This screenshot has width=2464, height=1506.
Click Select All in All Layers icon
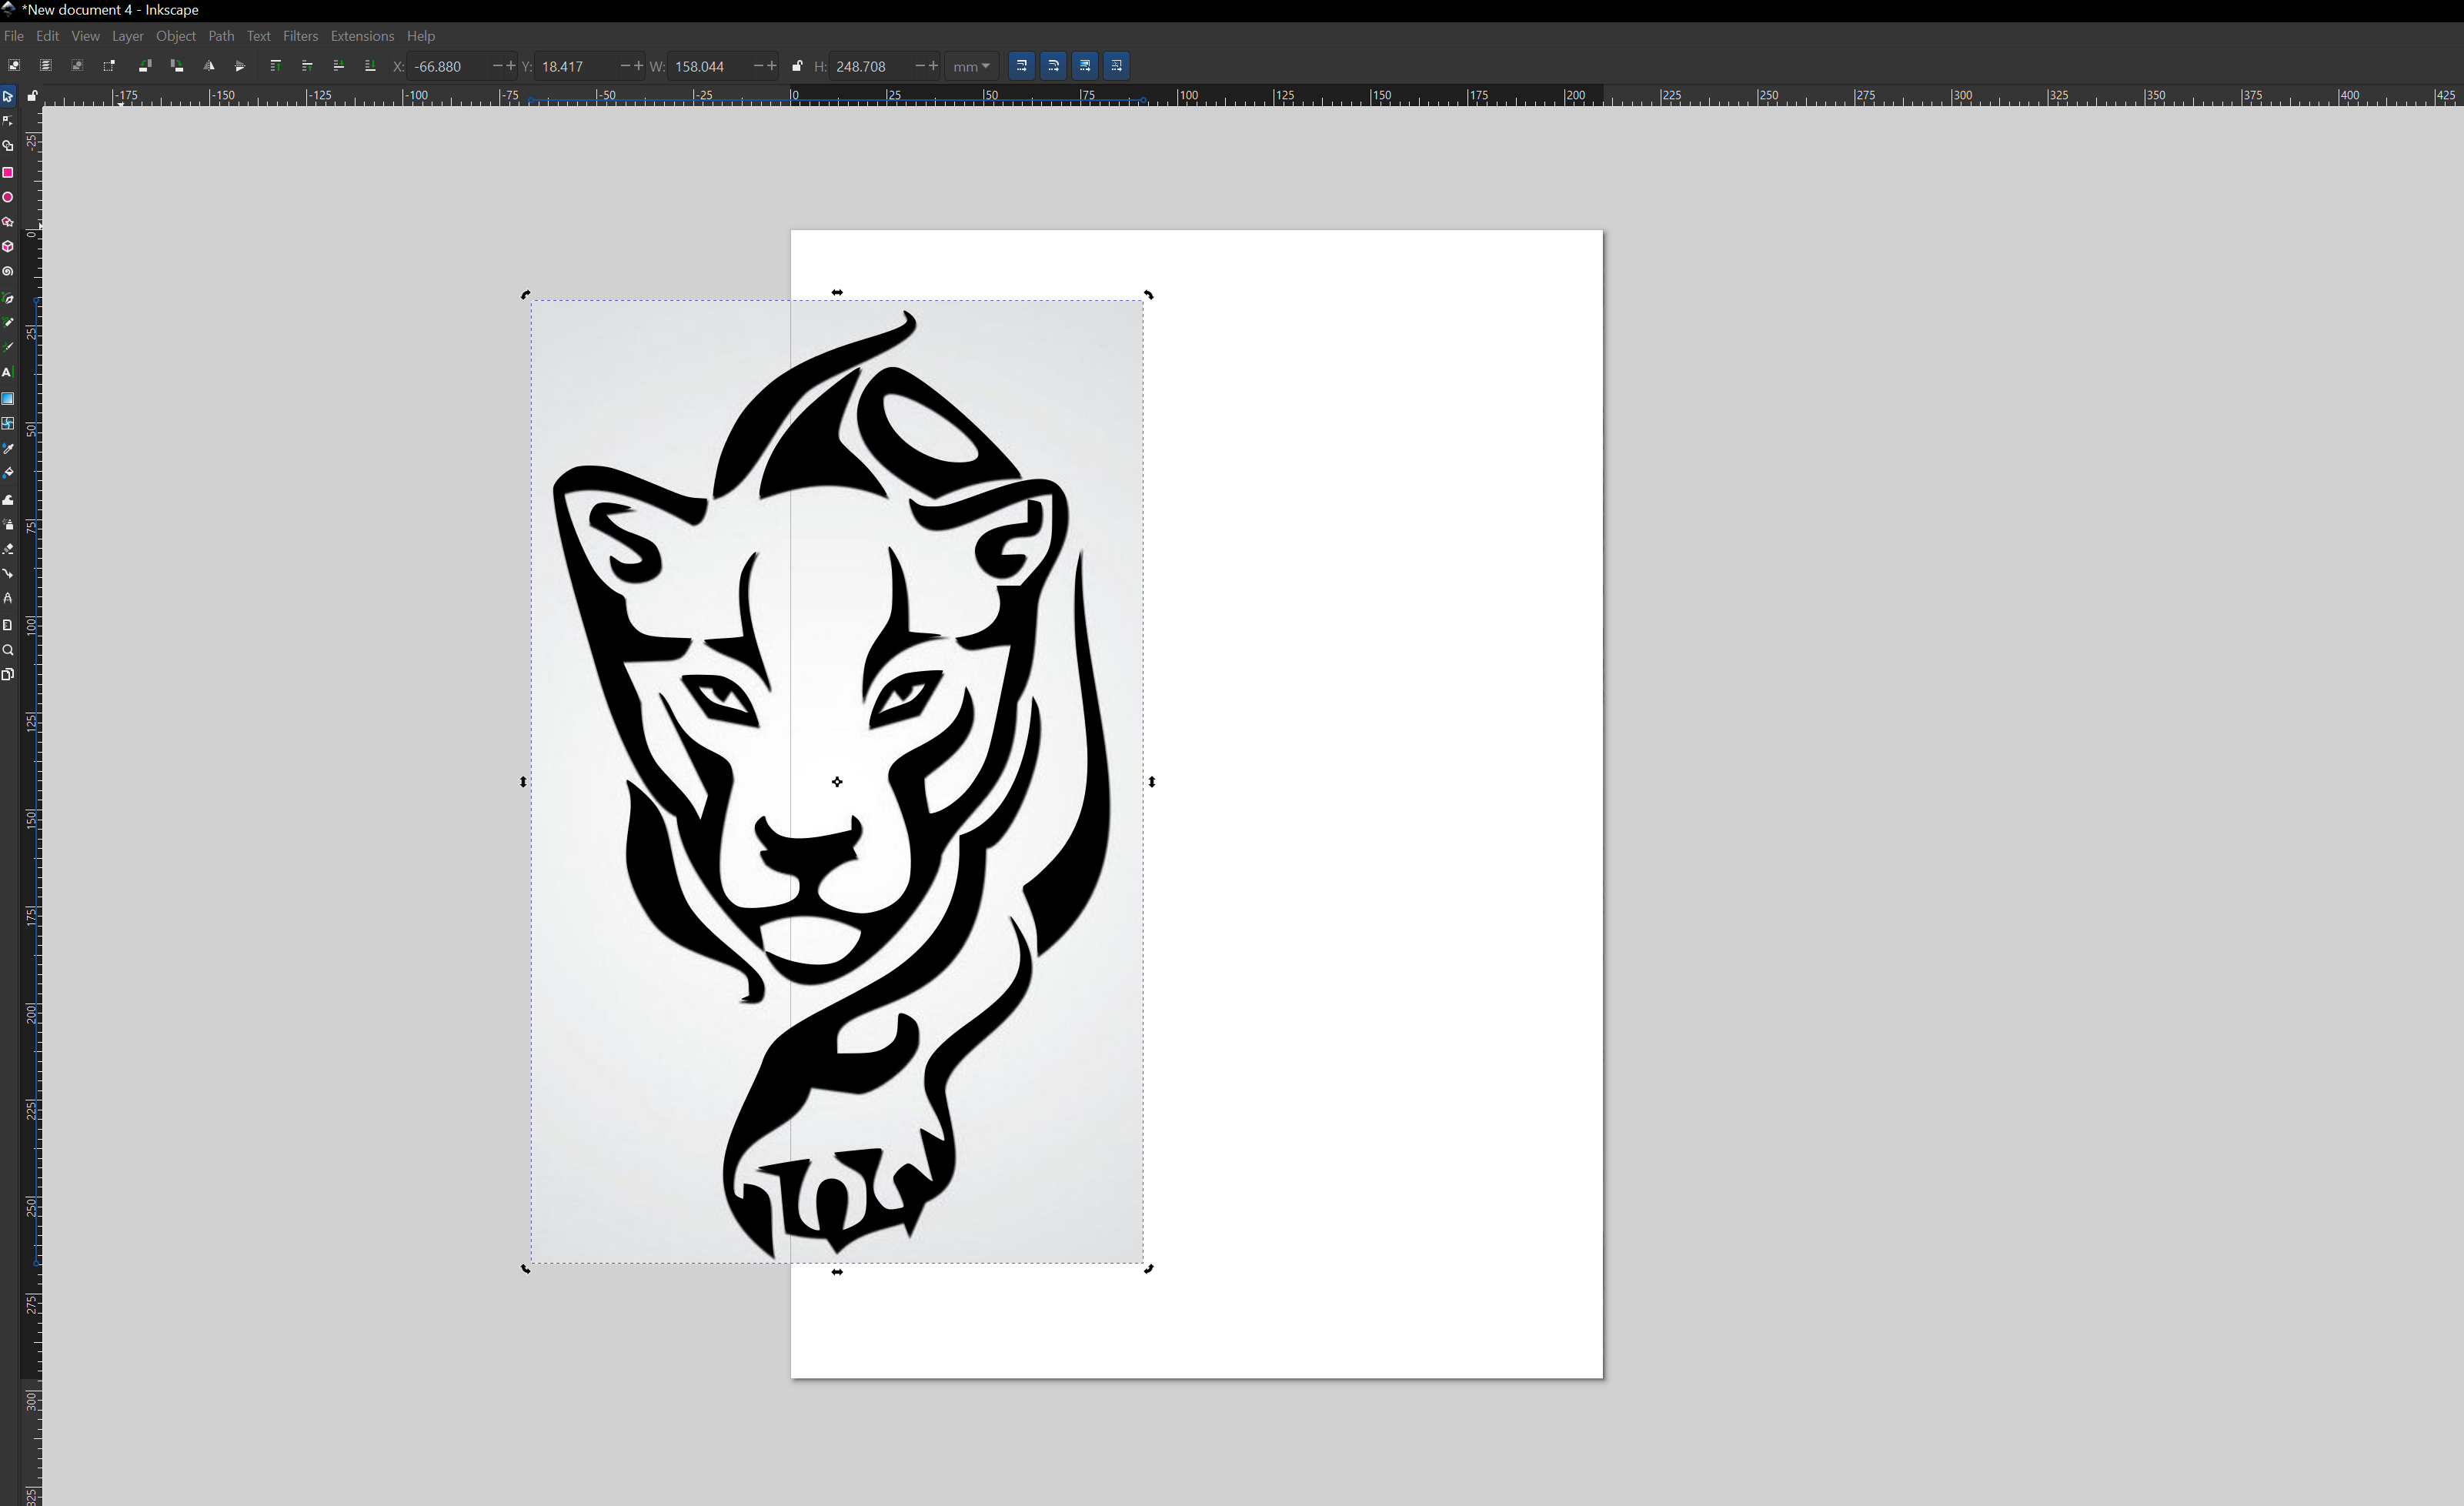tap(45, 66)
